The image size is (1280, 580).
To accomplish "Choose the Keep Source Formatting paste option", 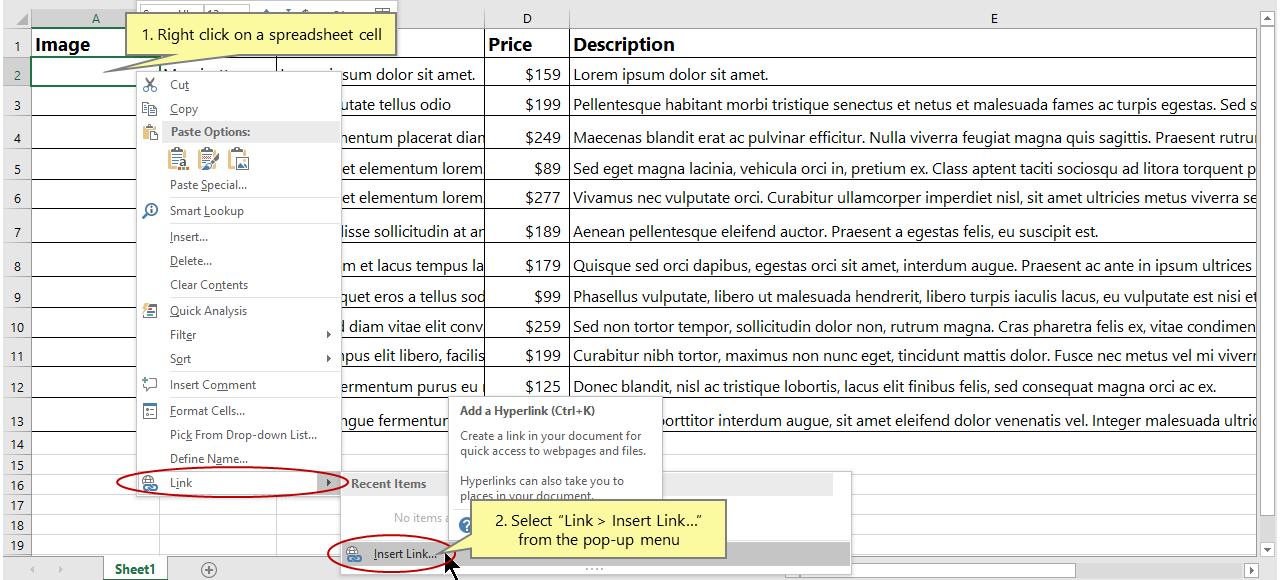I will (178, 158).
